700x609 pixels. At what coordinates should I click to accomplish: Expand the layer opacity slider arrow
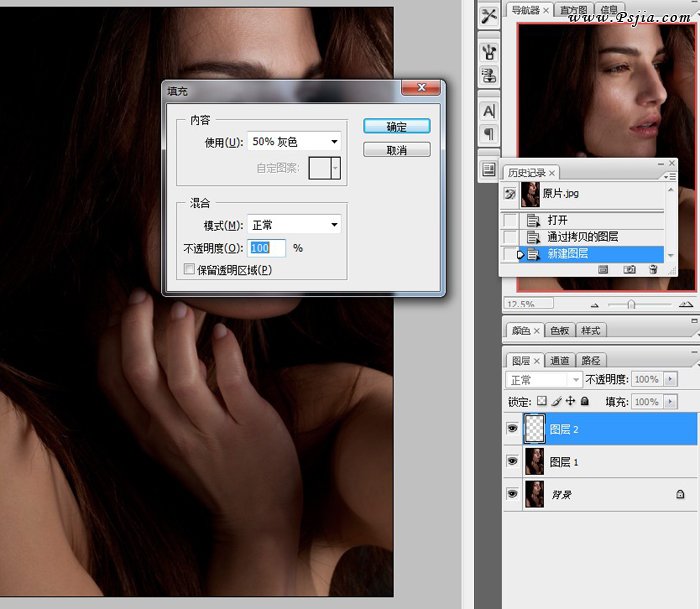[670, 380]
